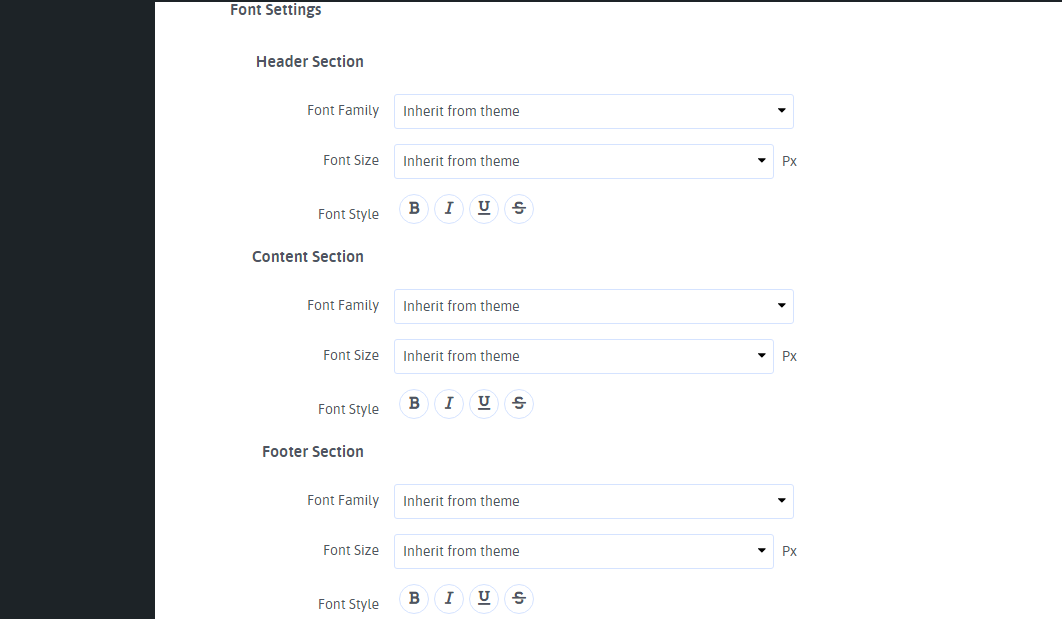Open Content Section Font Size dropdown
This screenshot has height=621, width=1062.
[x=584, y=356]
